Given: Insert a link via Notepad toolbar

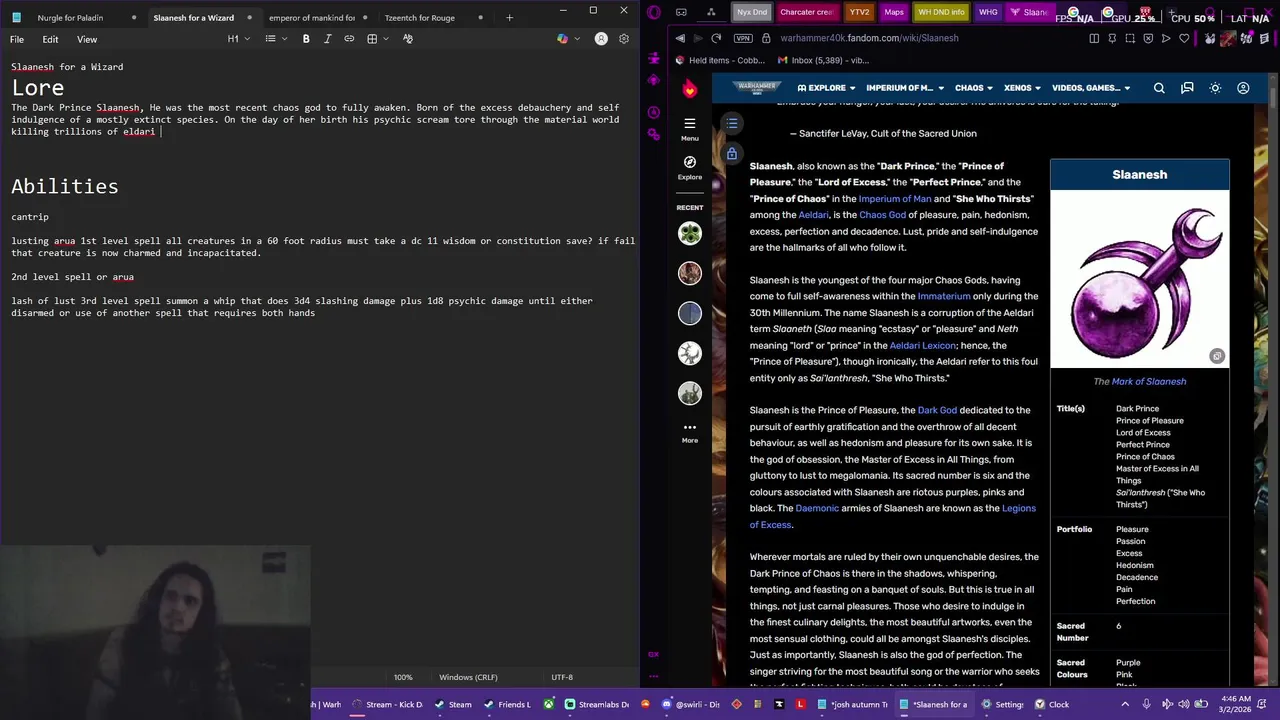Looking at the screenshot, I should point(349,39).
